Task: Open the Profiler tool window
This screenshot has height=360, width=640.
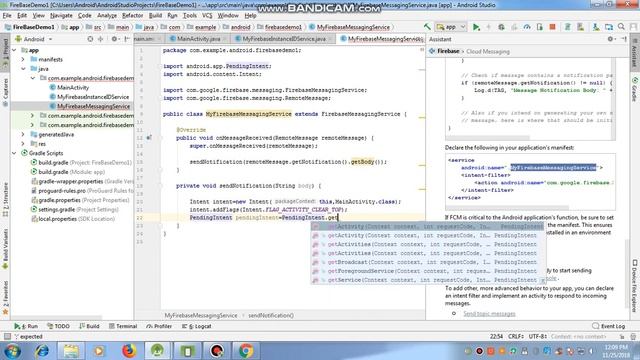Action: tap(159, 326)
